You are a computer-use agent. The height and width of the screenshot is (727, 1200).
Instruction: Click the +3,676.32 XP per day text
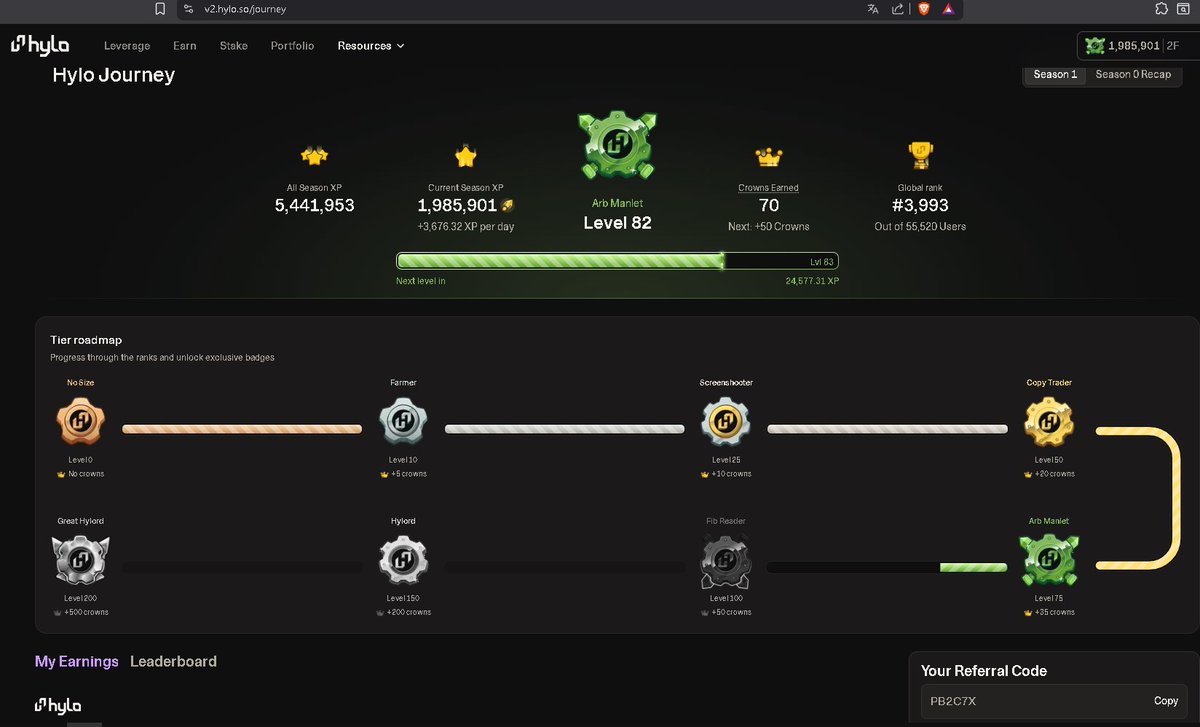(x=465, y=227)
